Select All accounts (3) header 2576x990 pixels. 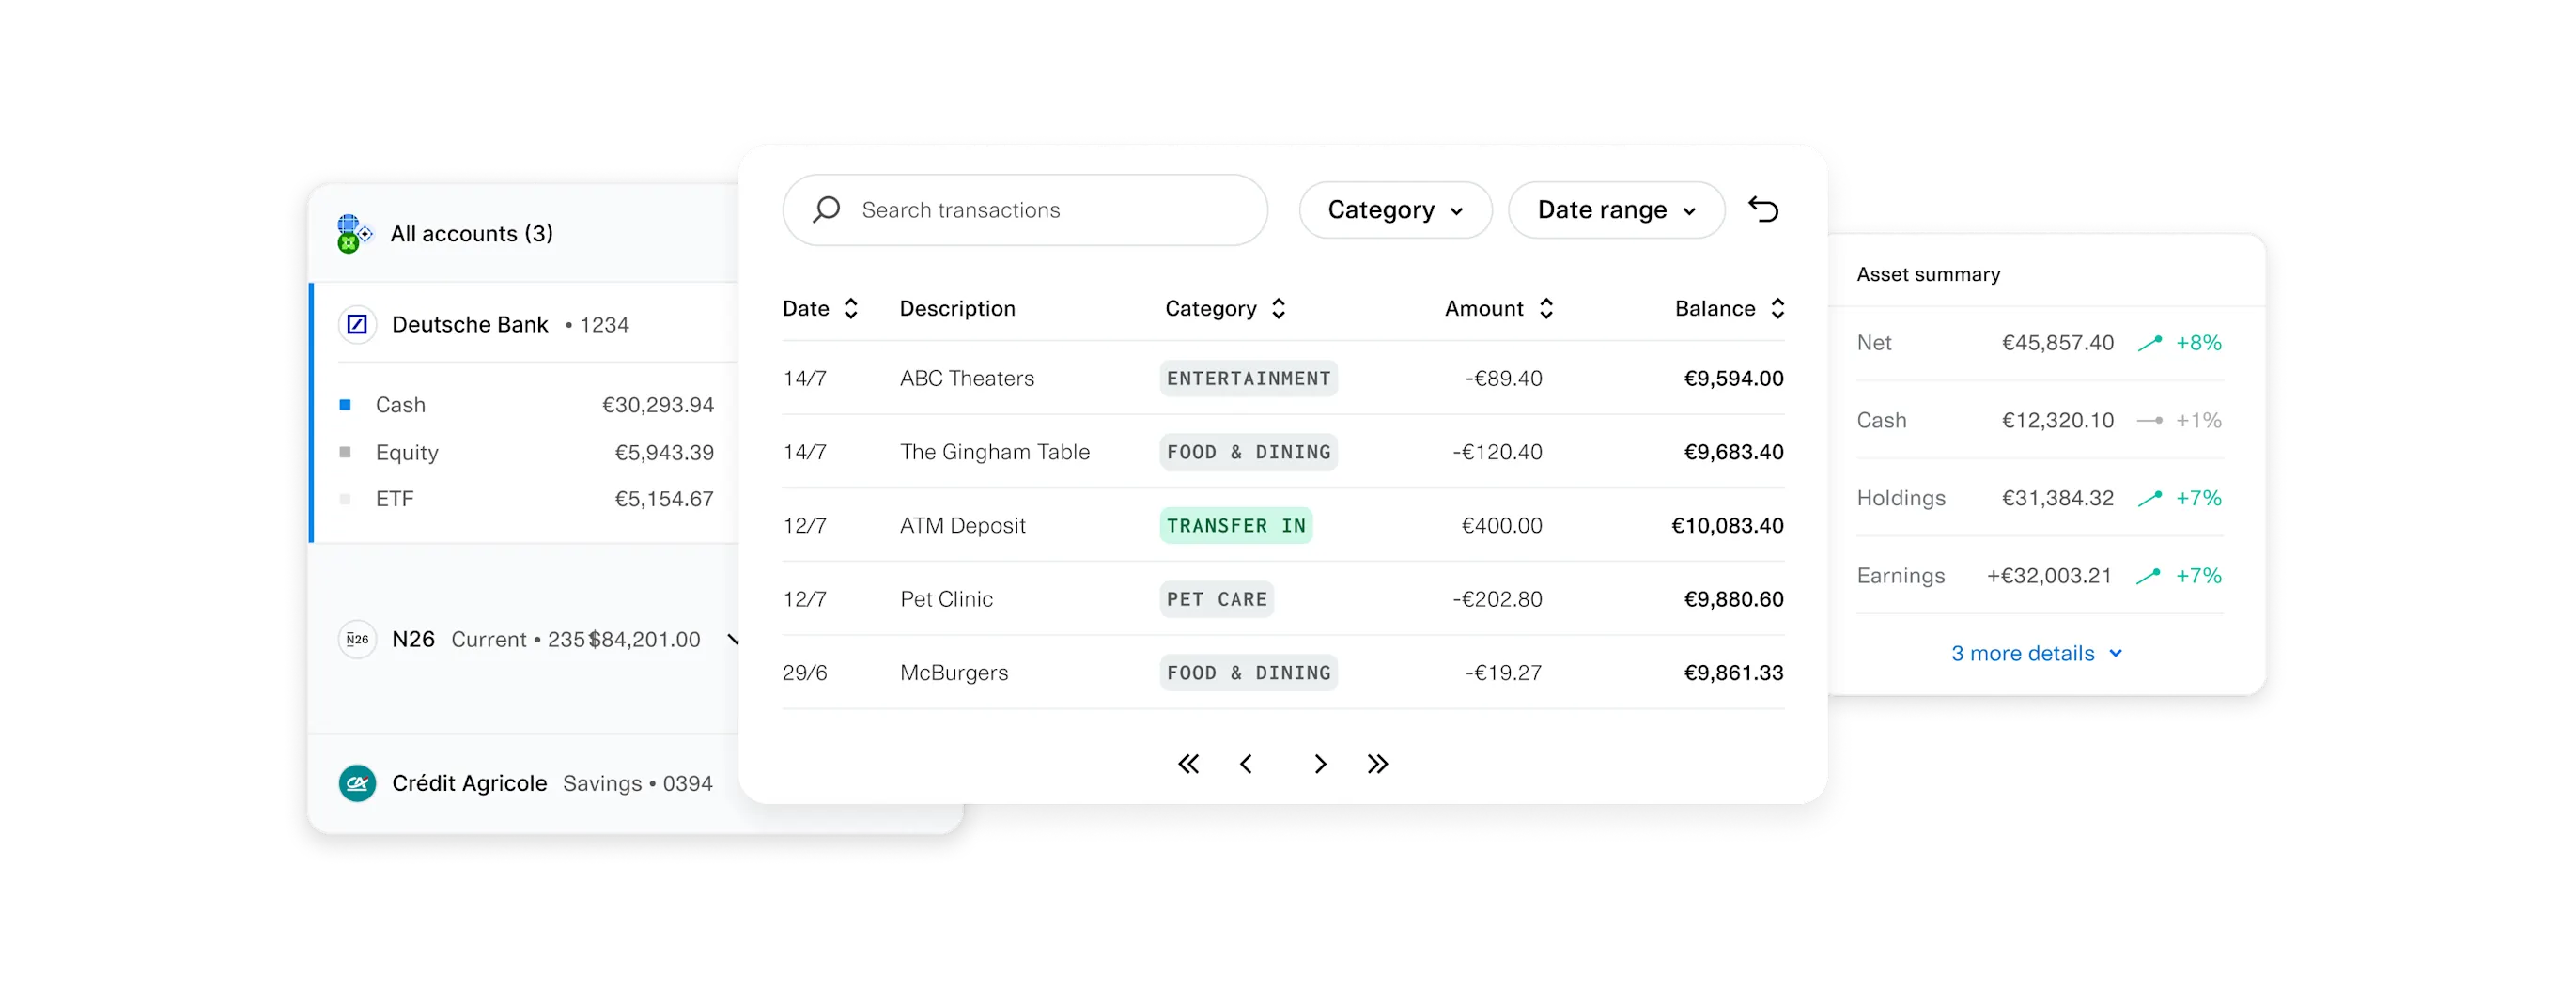[x=471, y=234]
